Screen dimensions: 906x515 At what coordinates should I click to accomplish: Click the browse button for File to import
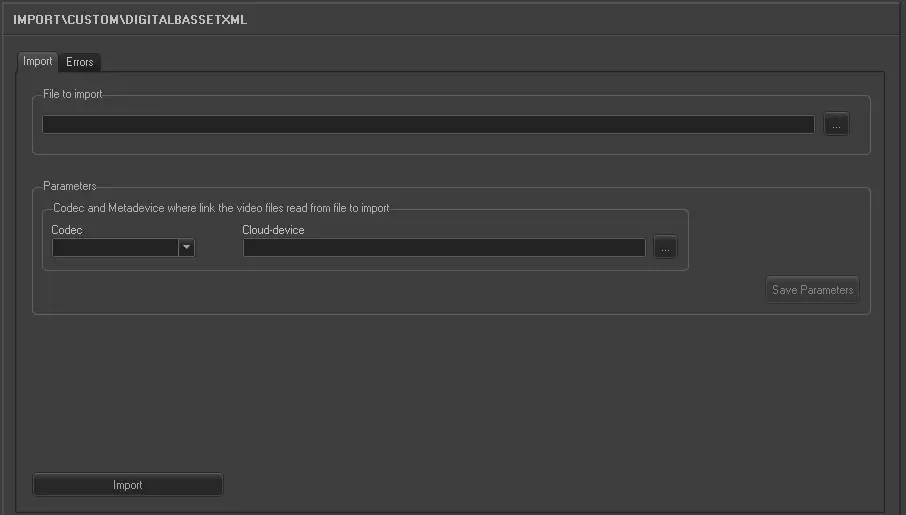(836, 125)
